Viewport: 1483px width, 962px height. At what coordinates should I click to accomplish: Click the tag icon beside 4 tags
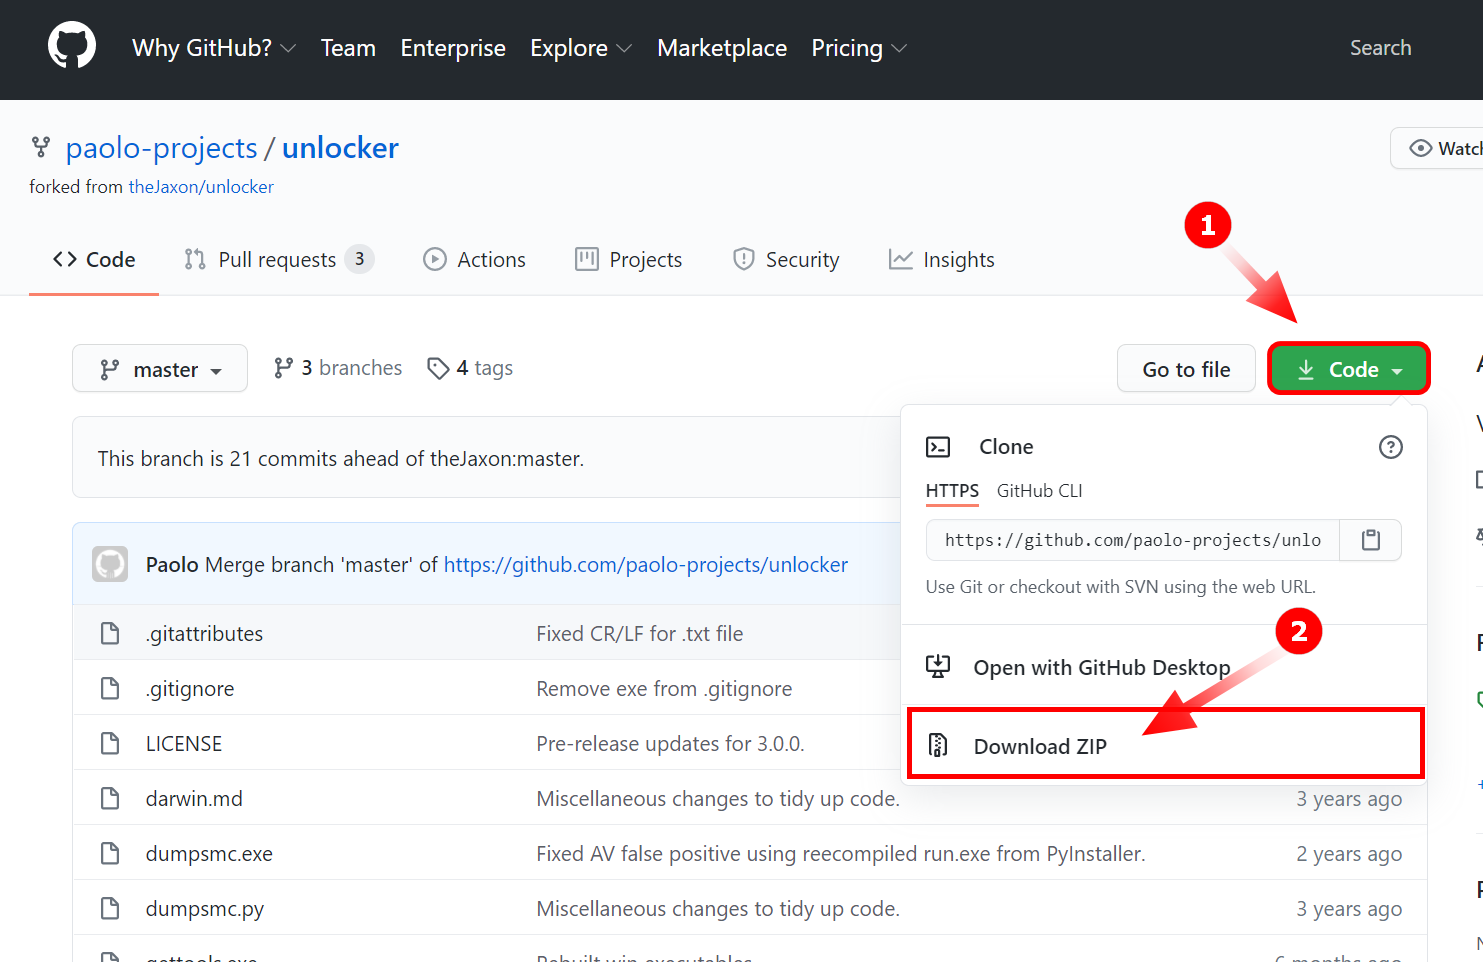(x=438, y=368)
